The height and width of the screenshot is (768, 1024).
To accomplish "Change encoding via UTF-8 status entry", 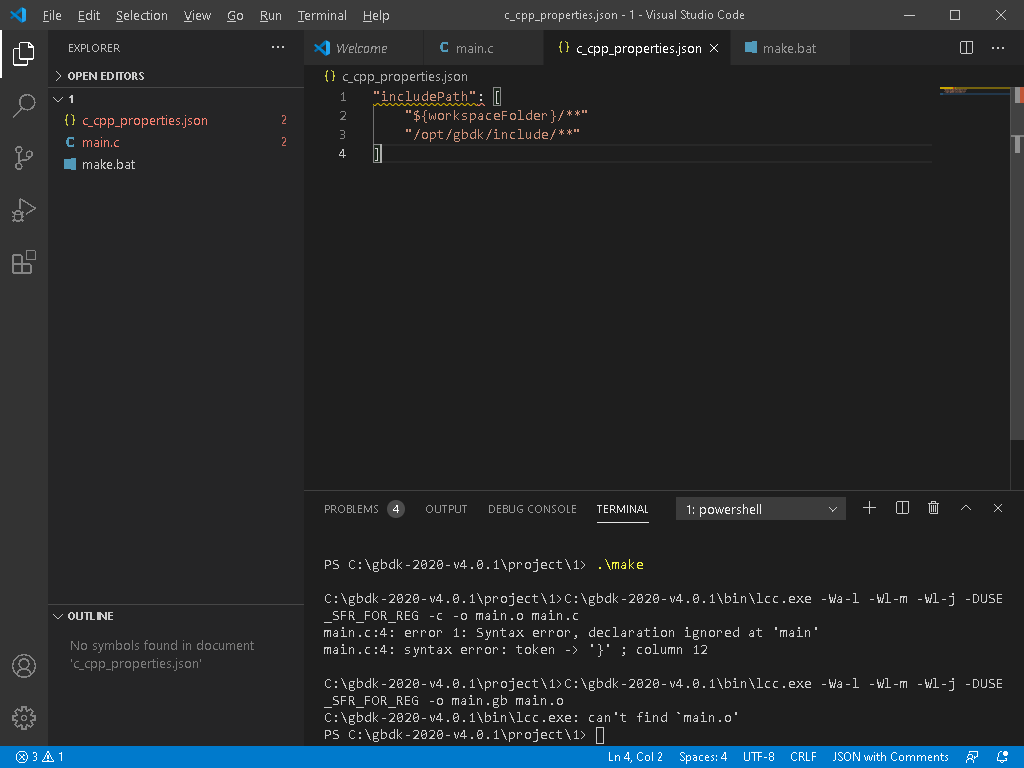I will (x=758, y=757).
